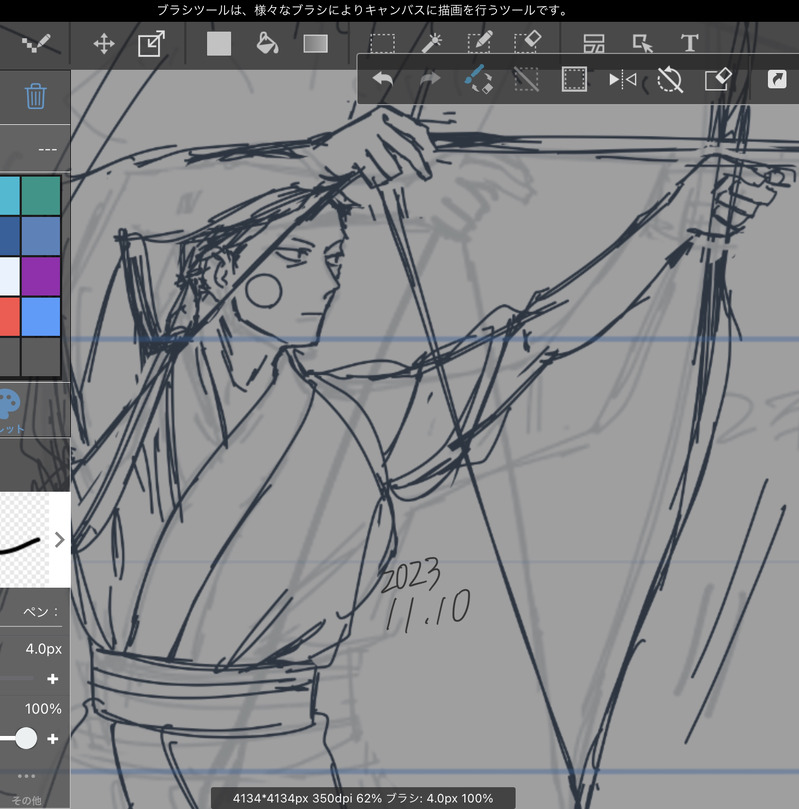Select the Text tool
The height and width of the screenshot is (809, 799).
pos(690,43)
